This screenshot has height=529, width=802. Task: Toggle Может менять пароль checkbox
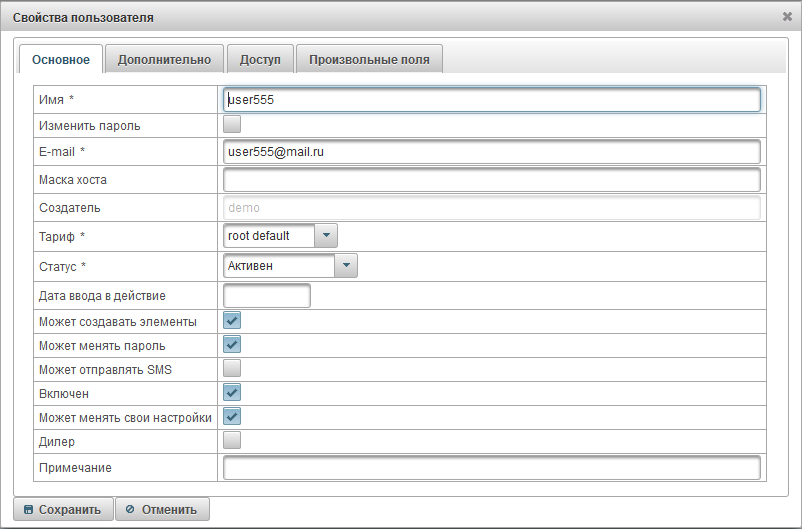point(232,345)
